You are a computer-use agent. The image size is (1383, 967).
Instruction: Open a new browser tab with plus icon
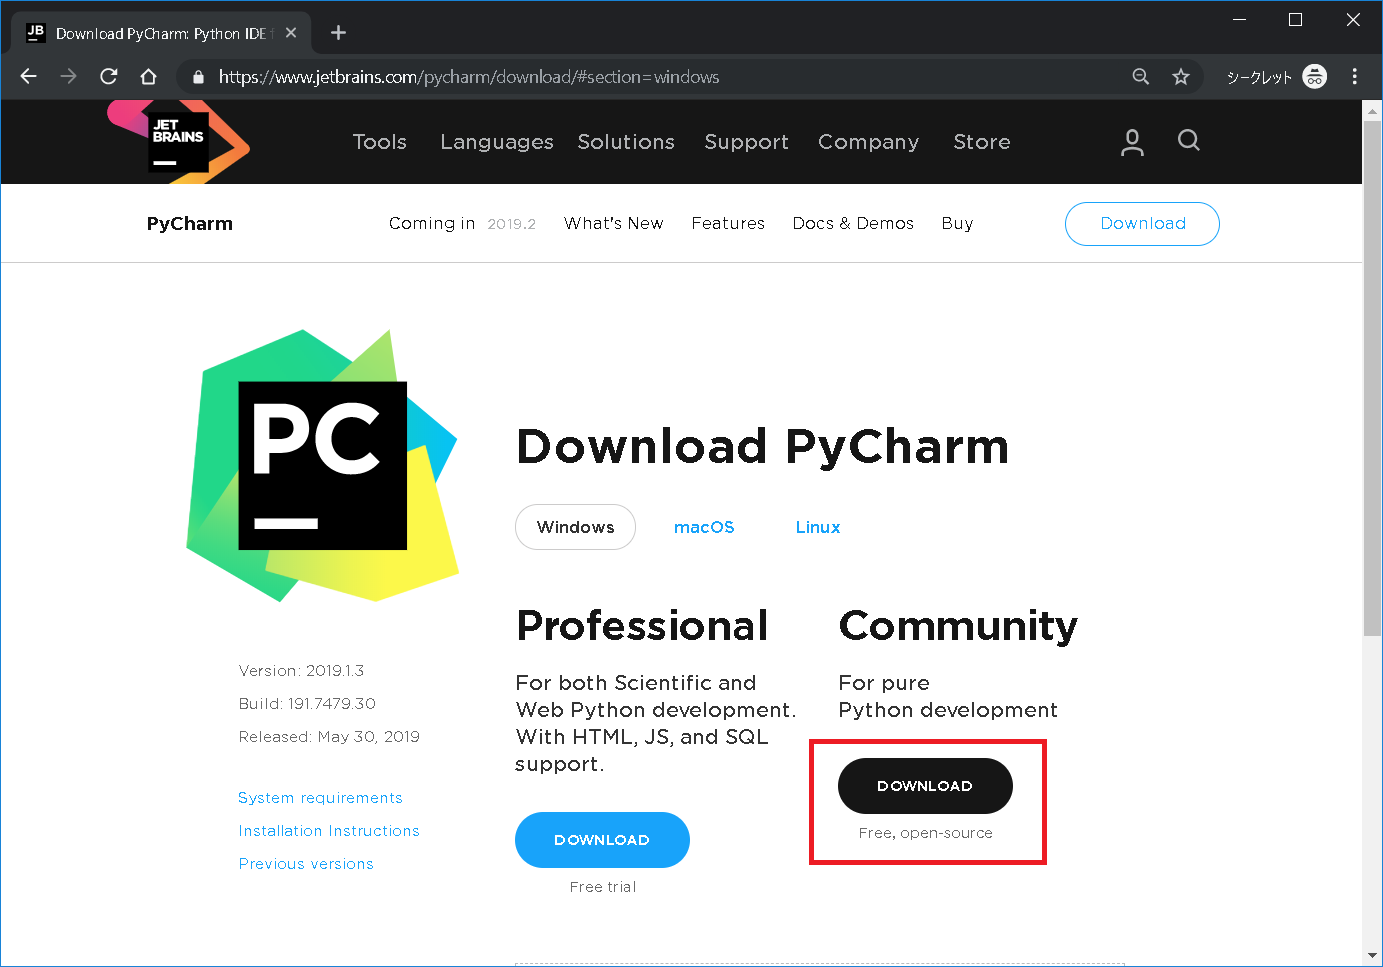click(x=339, y=33)
